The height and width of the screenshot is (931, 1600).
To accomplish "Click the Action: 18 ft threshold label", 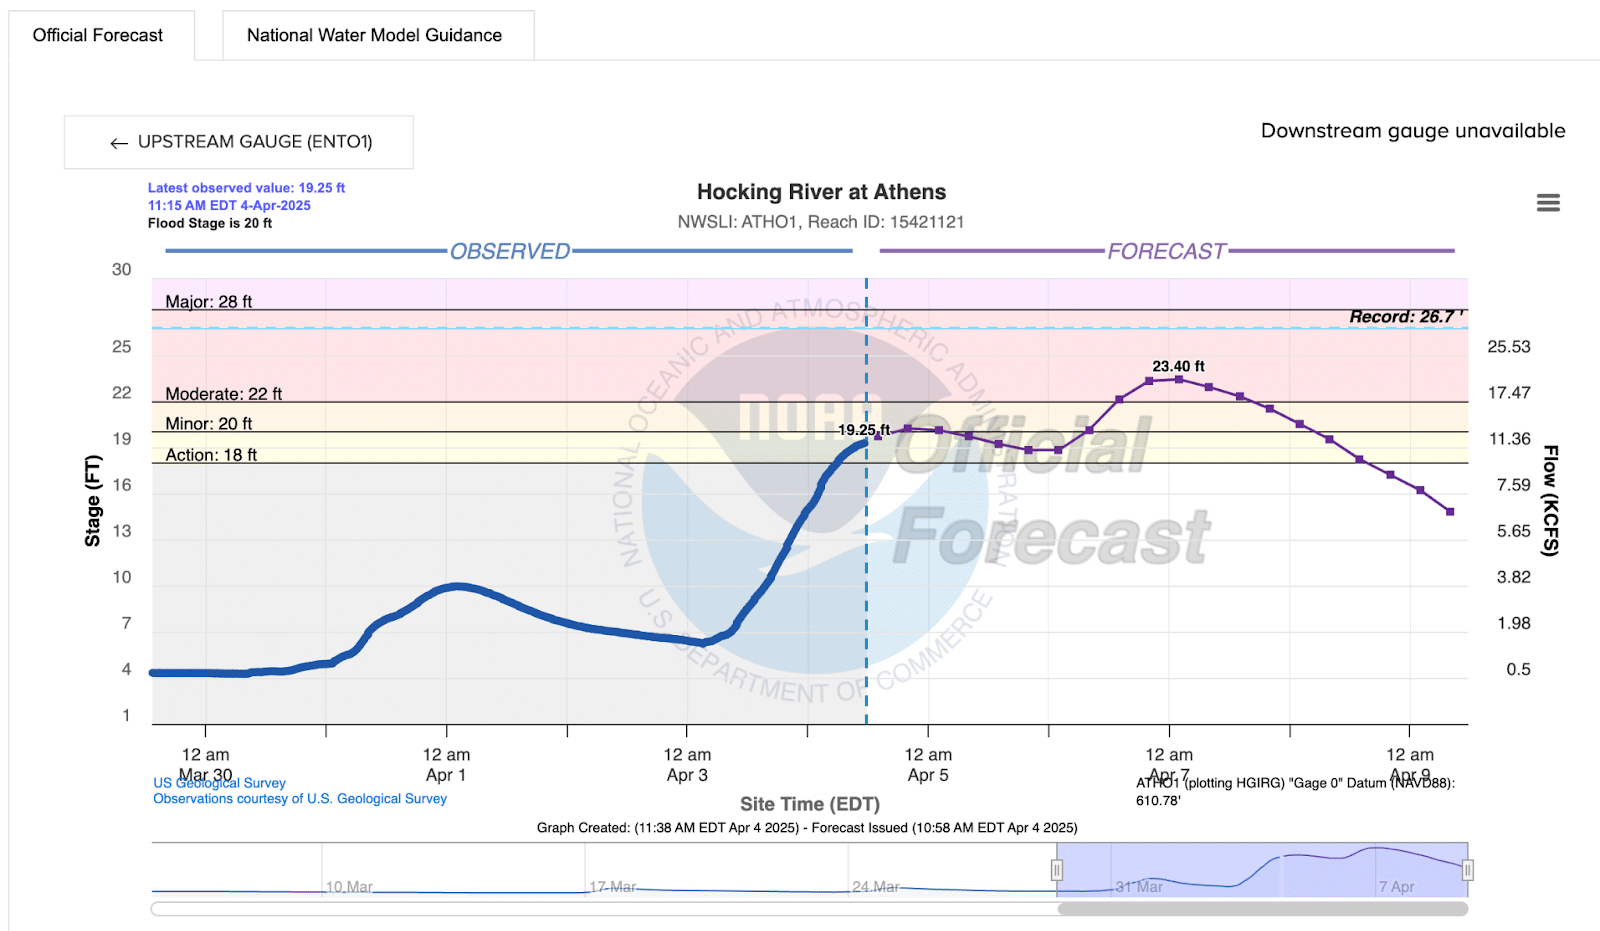I will click(x=211, y=455).
